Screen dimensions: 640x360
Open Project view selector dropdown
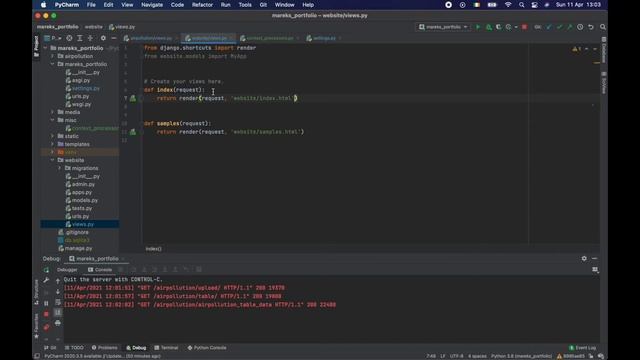coord(53,38)
